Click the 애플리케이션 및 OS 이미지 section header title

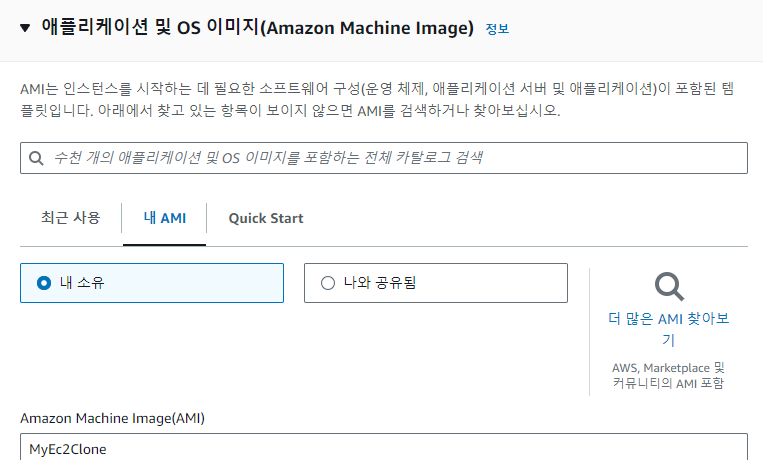(257, 28)
